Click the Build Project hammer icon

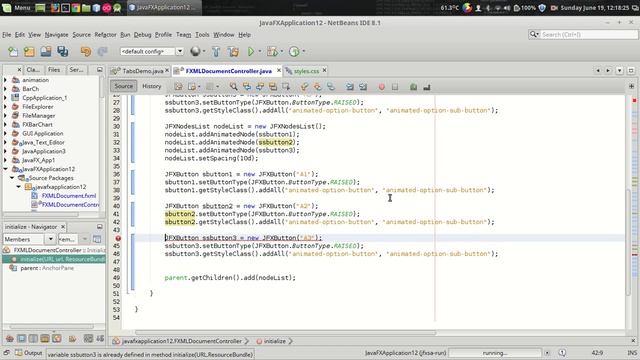tap(216, 51)
